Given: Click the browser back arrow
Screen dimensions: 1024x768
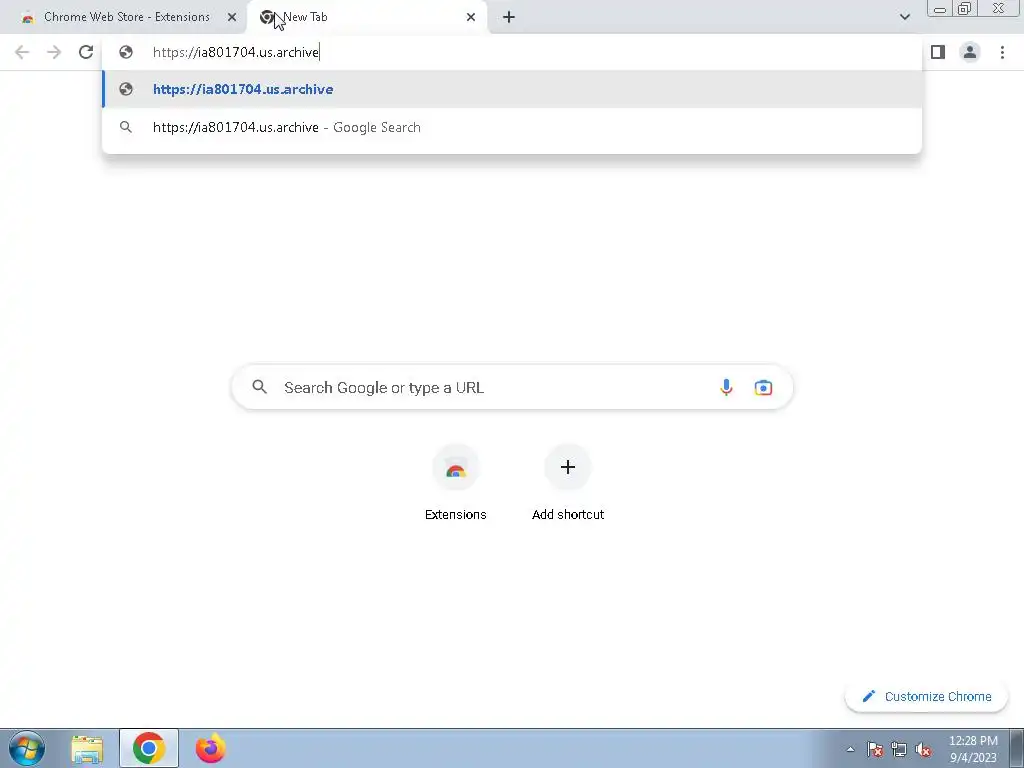Looking at the screenshot, I should pyautogui.click(x=22, y=52).
